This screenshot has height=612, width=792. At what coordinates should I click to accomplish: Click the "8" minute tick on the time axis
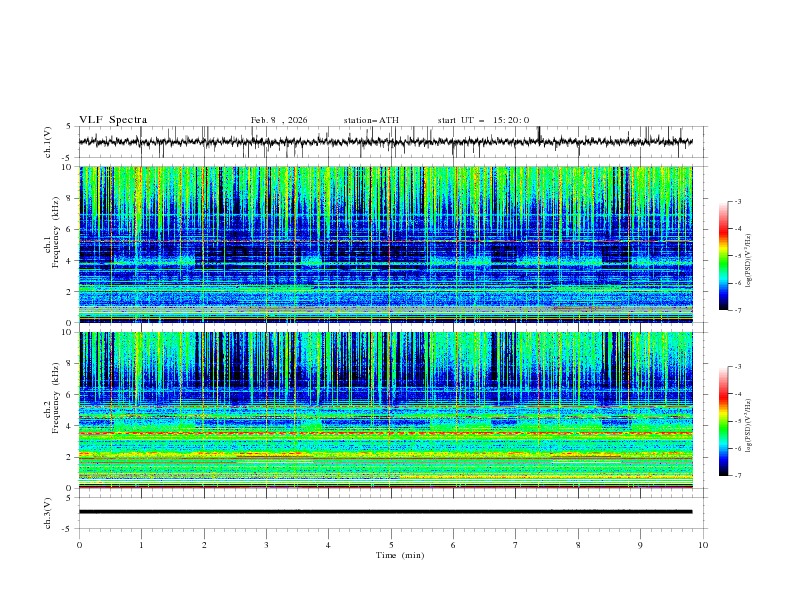tap(578, 545)
